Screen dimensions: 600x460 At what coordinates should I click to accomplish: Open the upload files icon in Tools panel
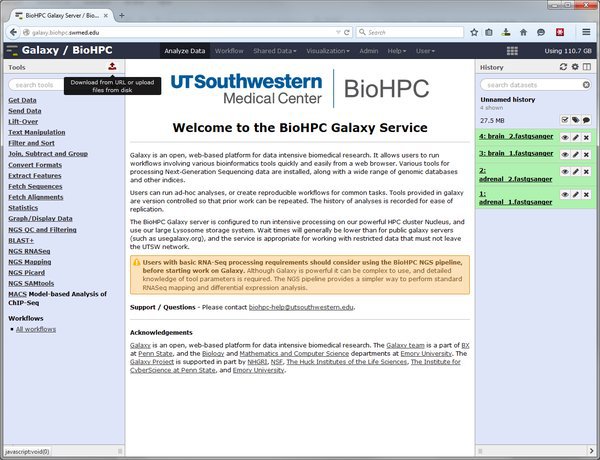click(x=112, y=66)
